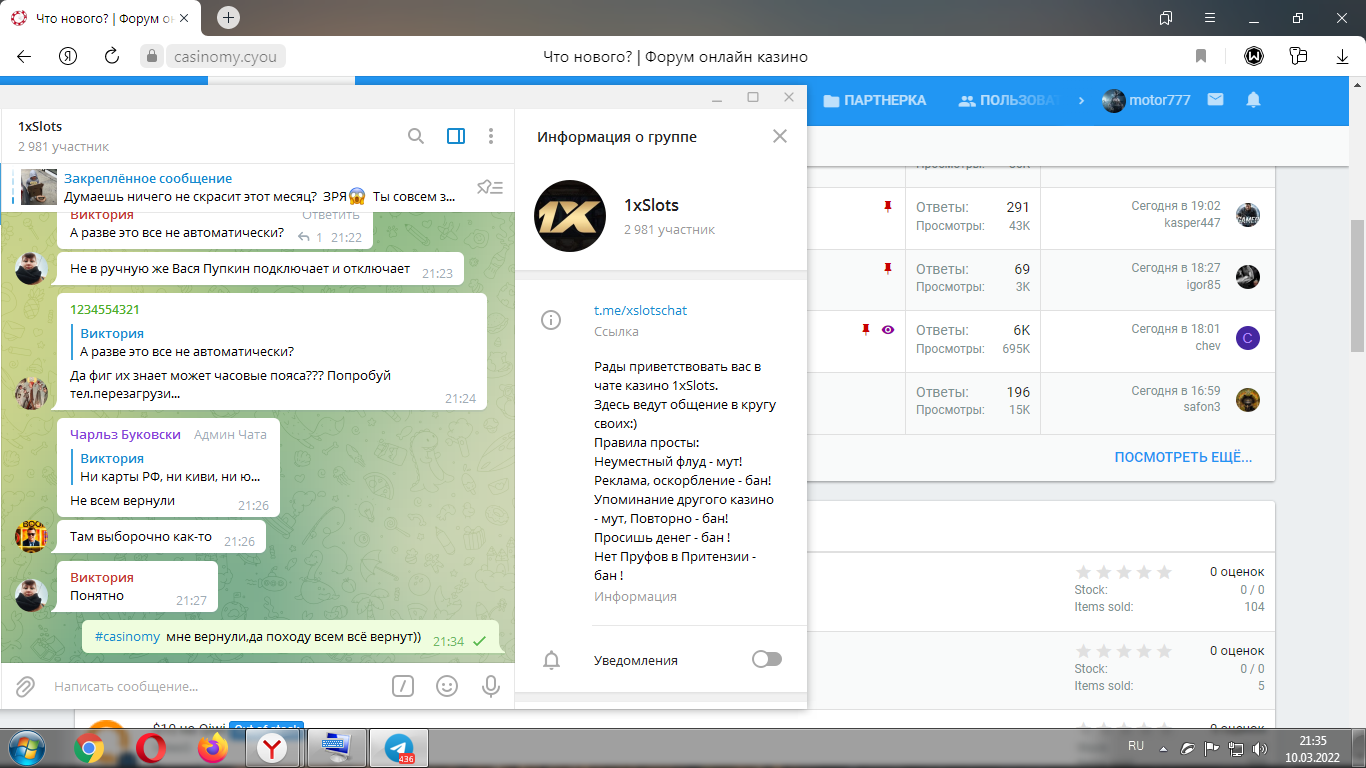Open the bot commands slash icon
This screenshot has height=768, width=1366.
402,686
